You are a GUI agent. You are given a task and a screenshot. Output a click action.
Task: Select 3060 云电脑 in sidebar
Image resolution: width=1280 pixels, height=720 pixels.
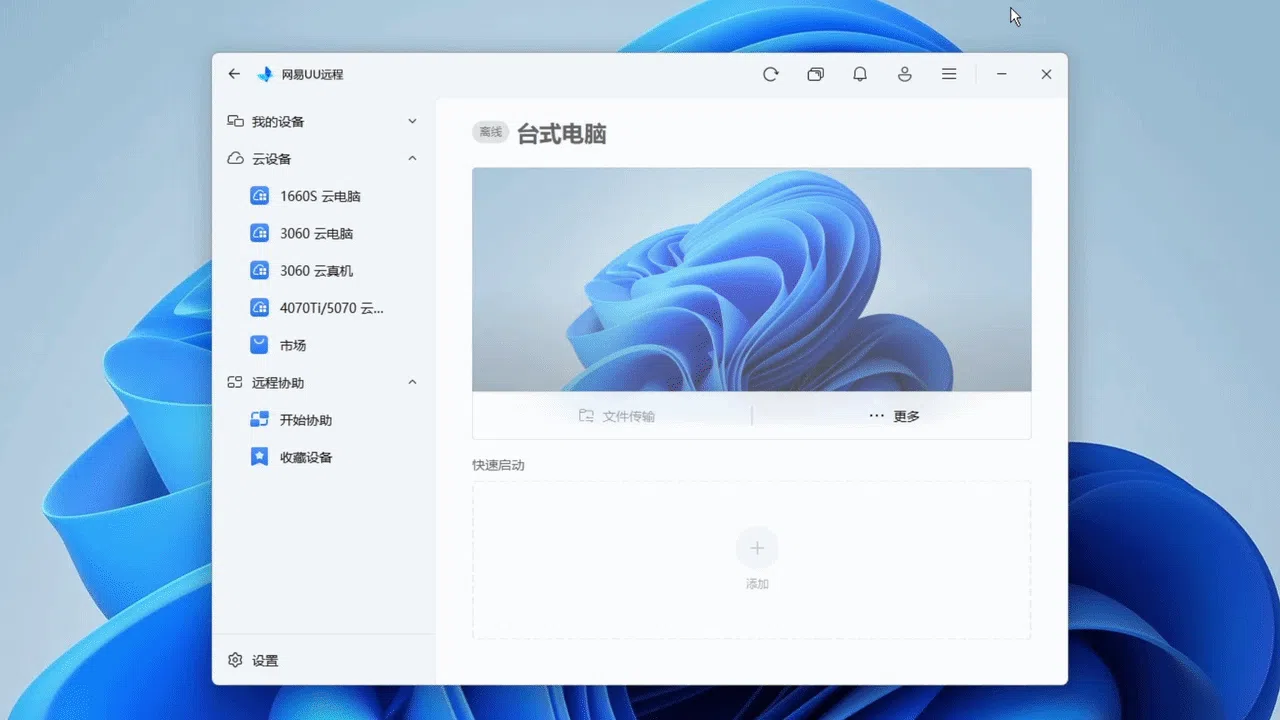[315, 233]
